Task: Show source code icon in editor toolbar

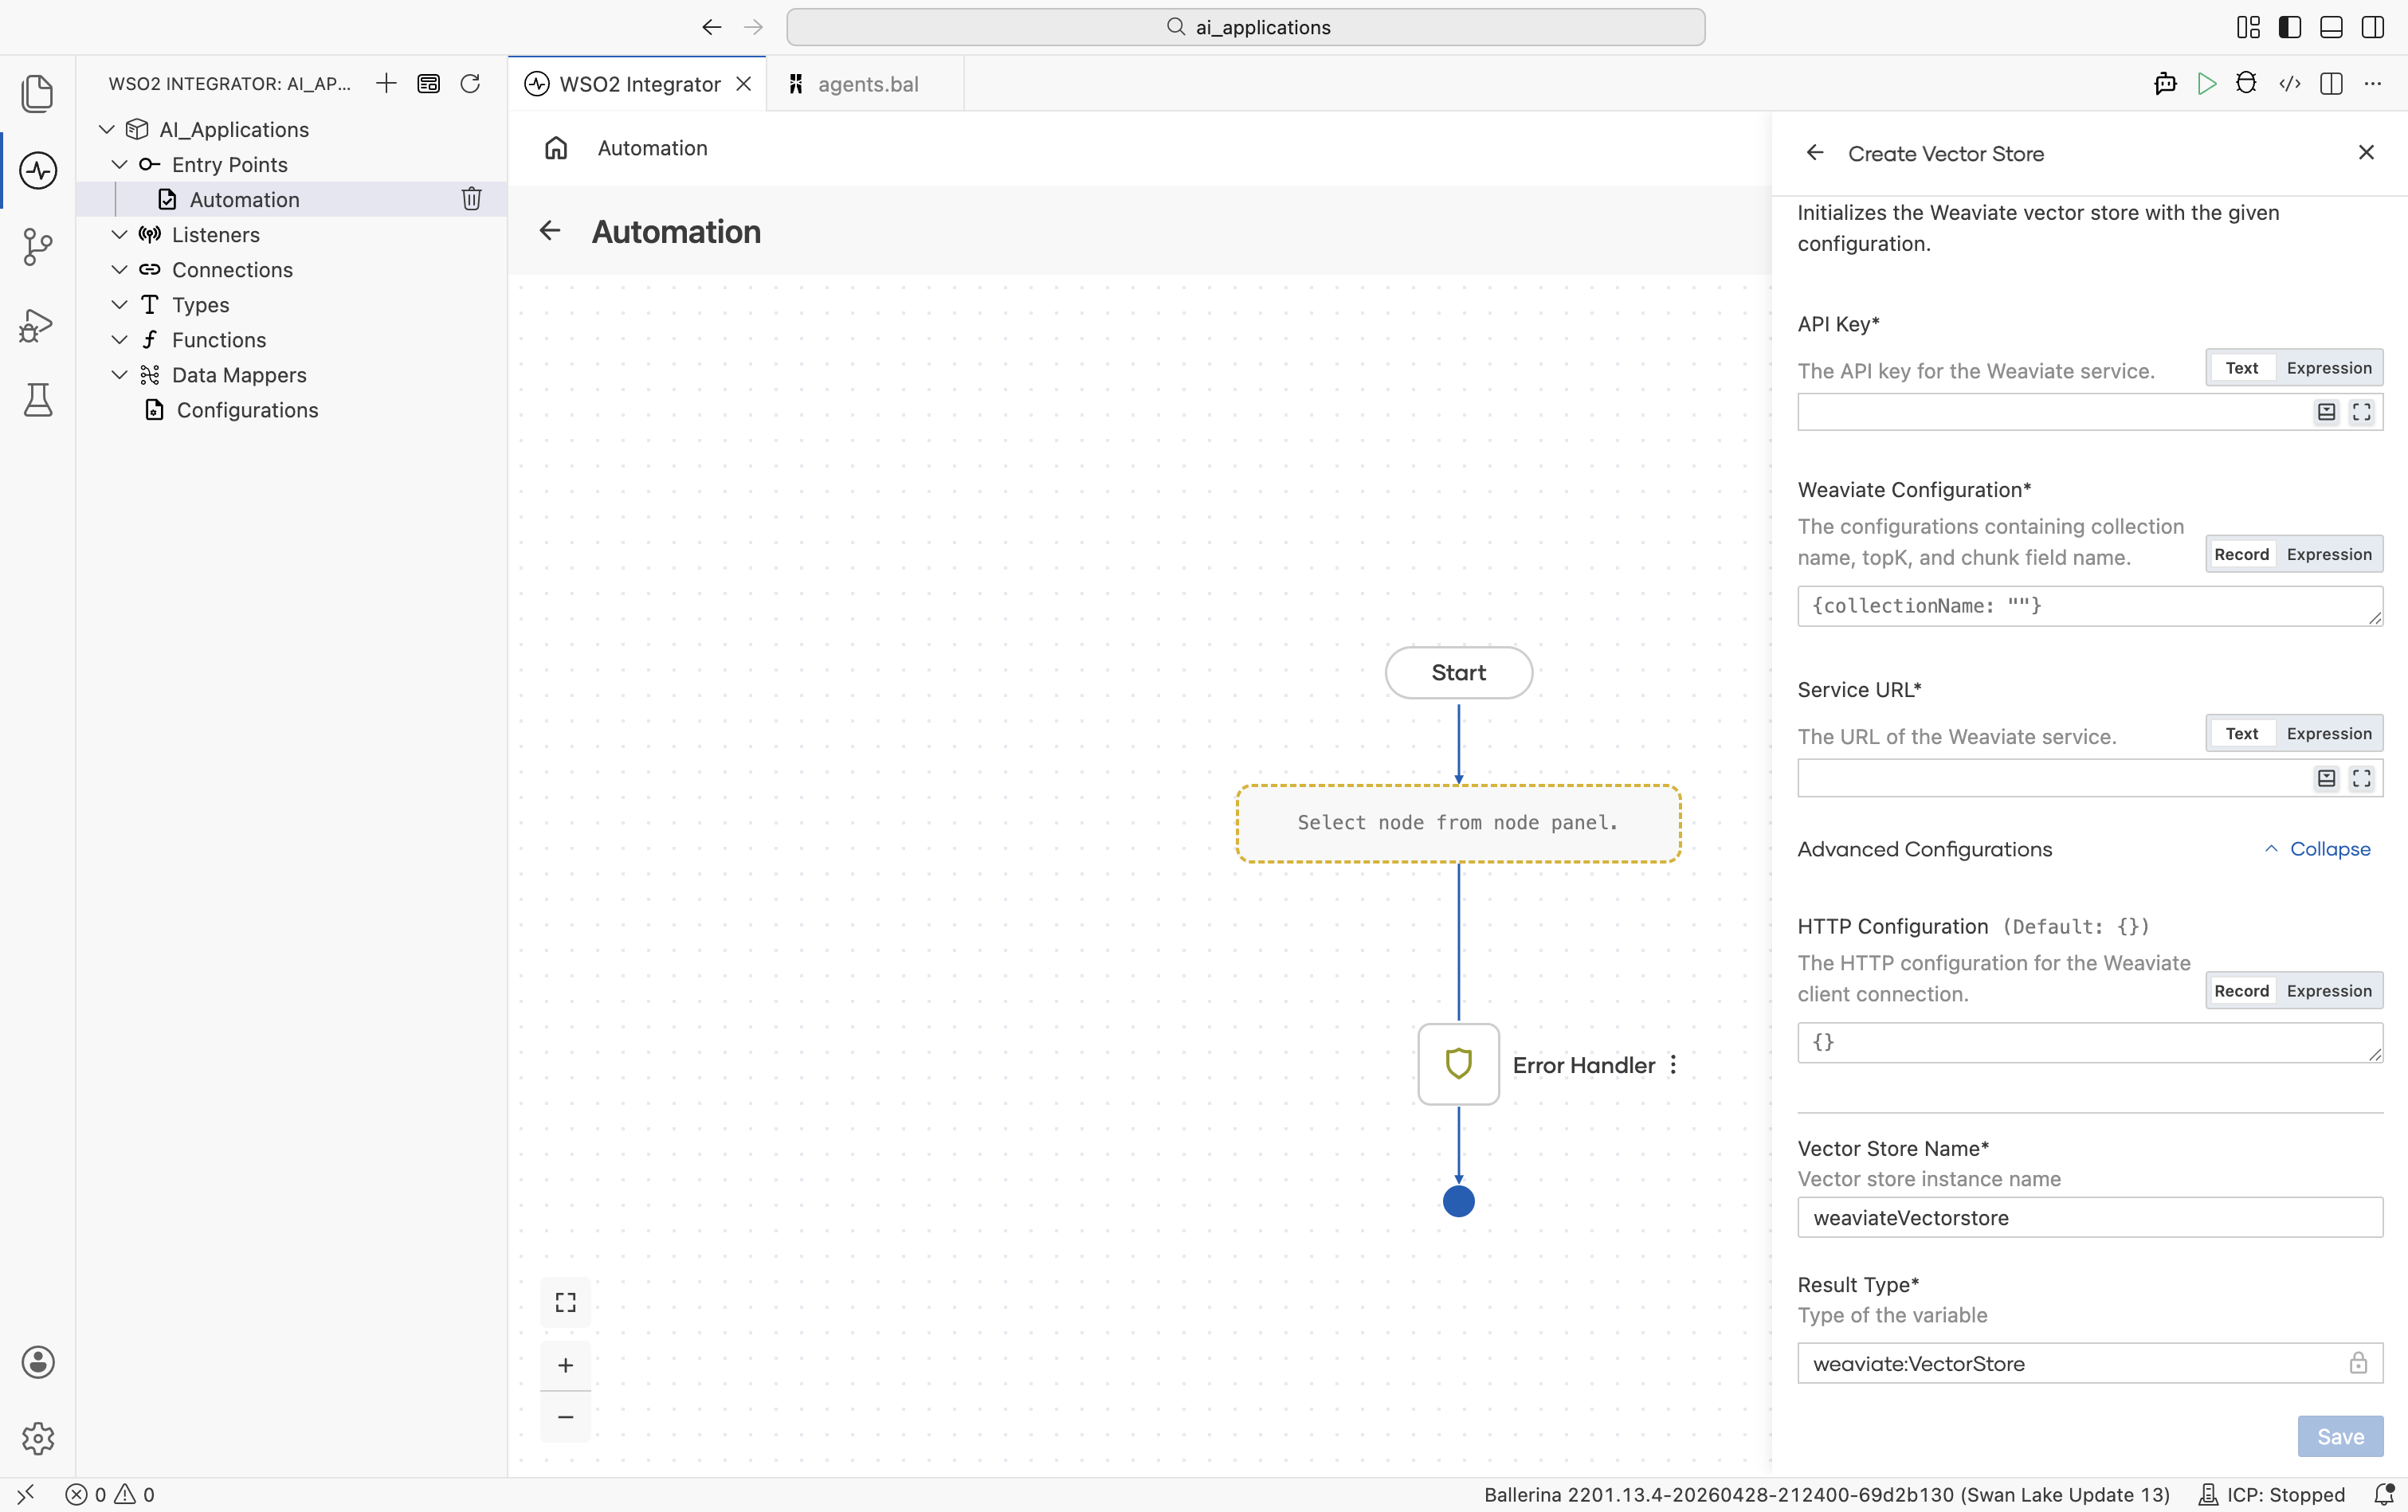Action: pos(2289,83)
